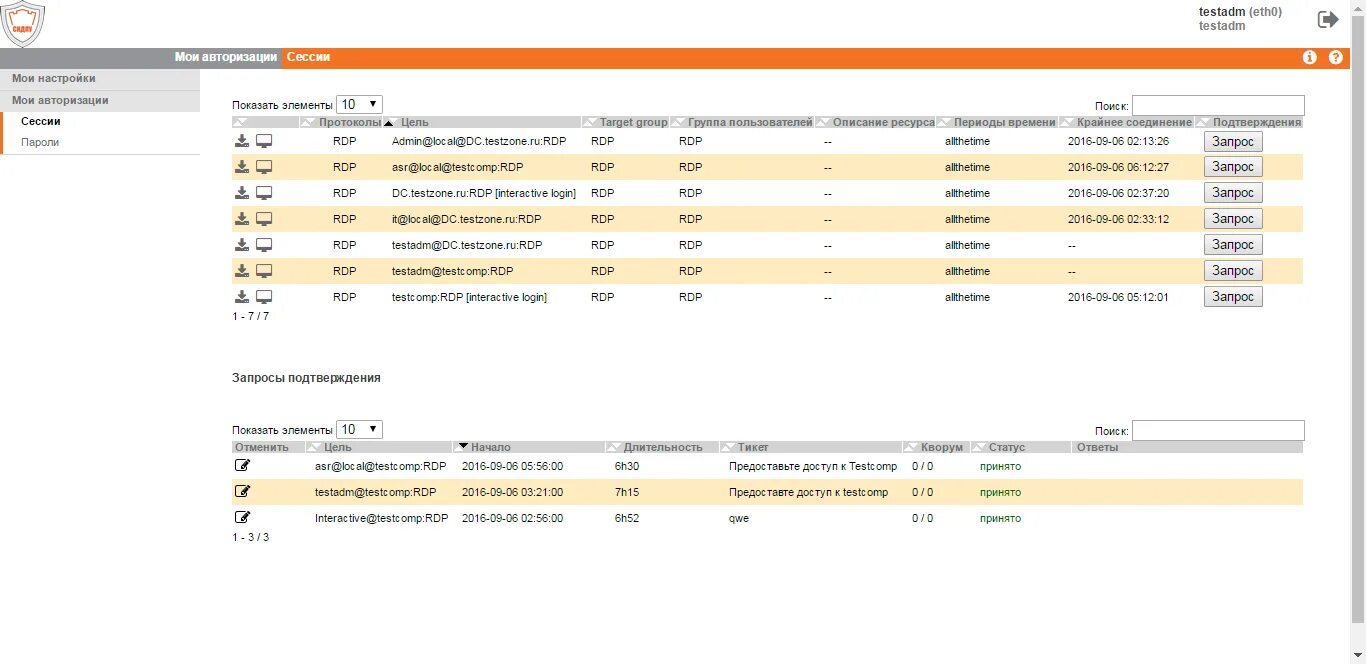Download RDP file for testadm@testcomp:RDP

click(x=242, y=271)
